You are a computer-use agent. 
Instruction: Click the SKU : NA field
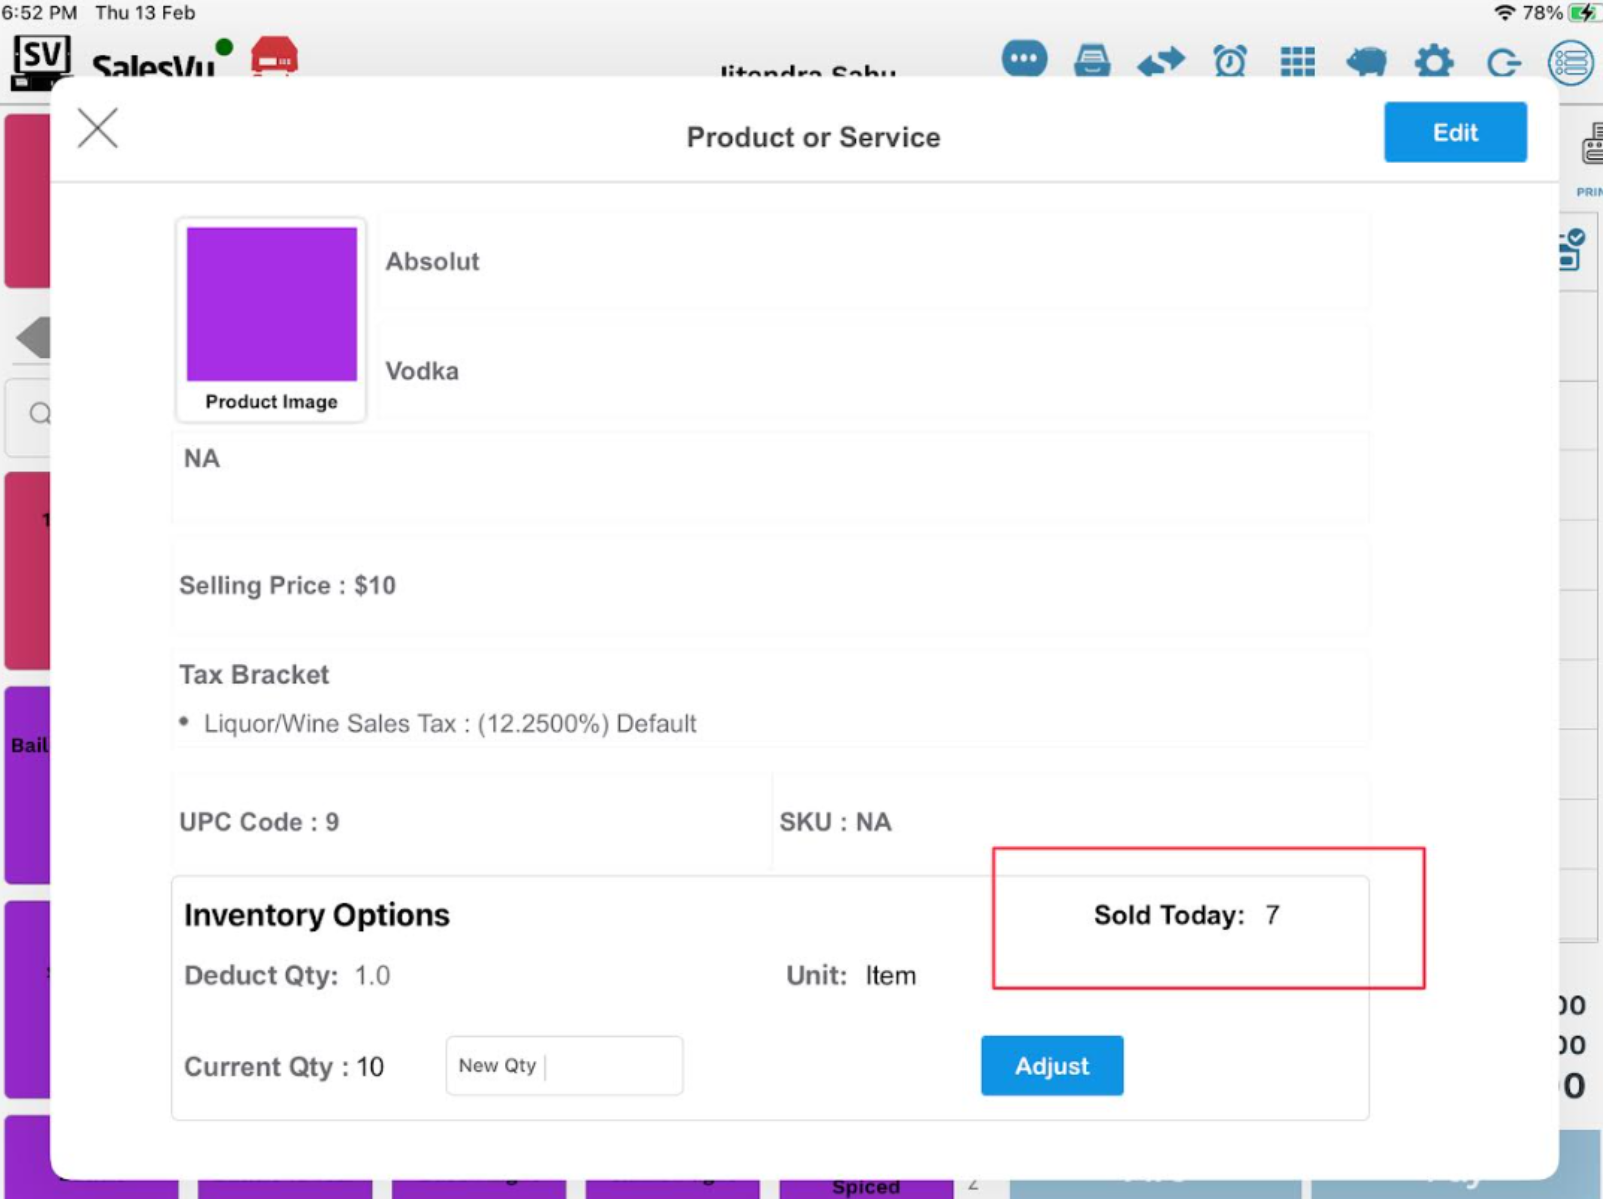pos(835,822)
